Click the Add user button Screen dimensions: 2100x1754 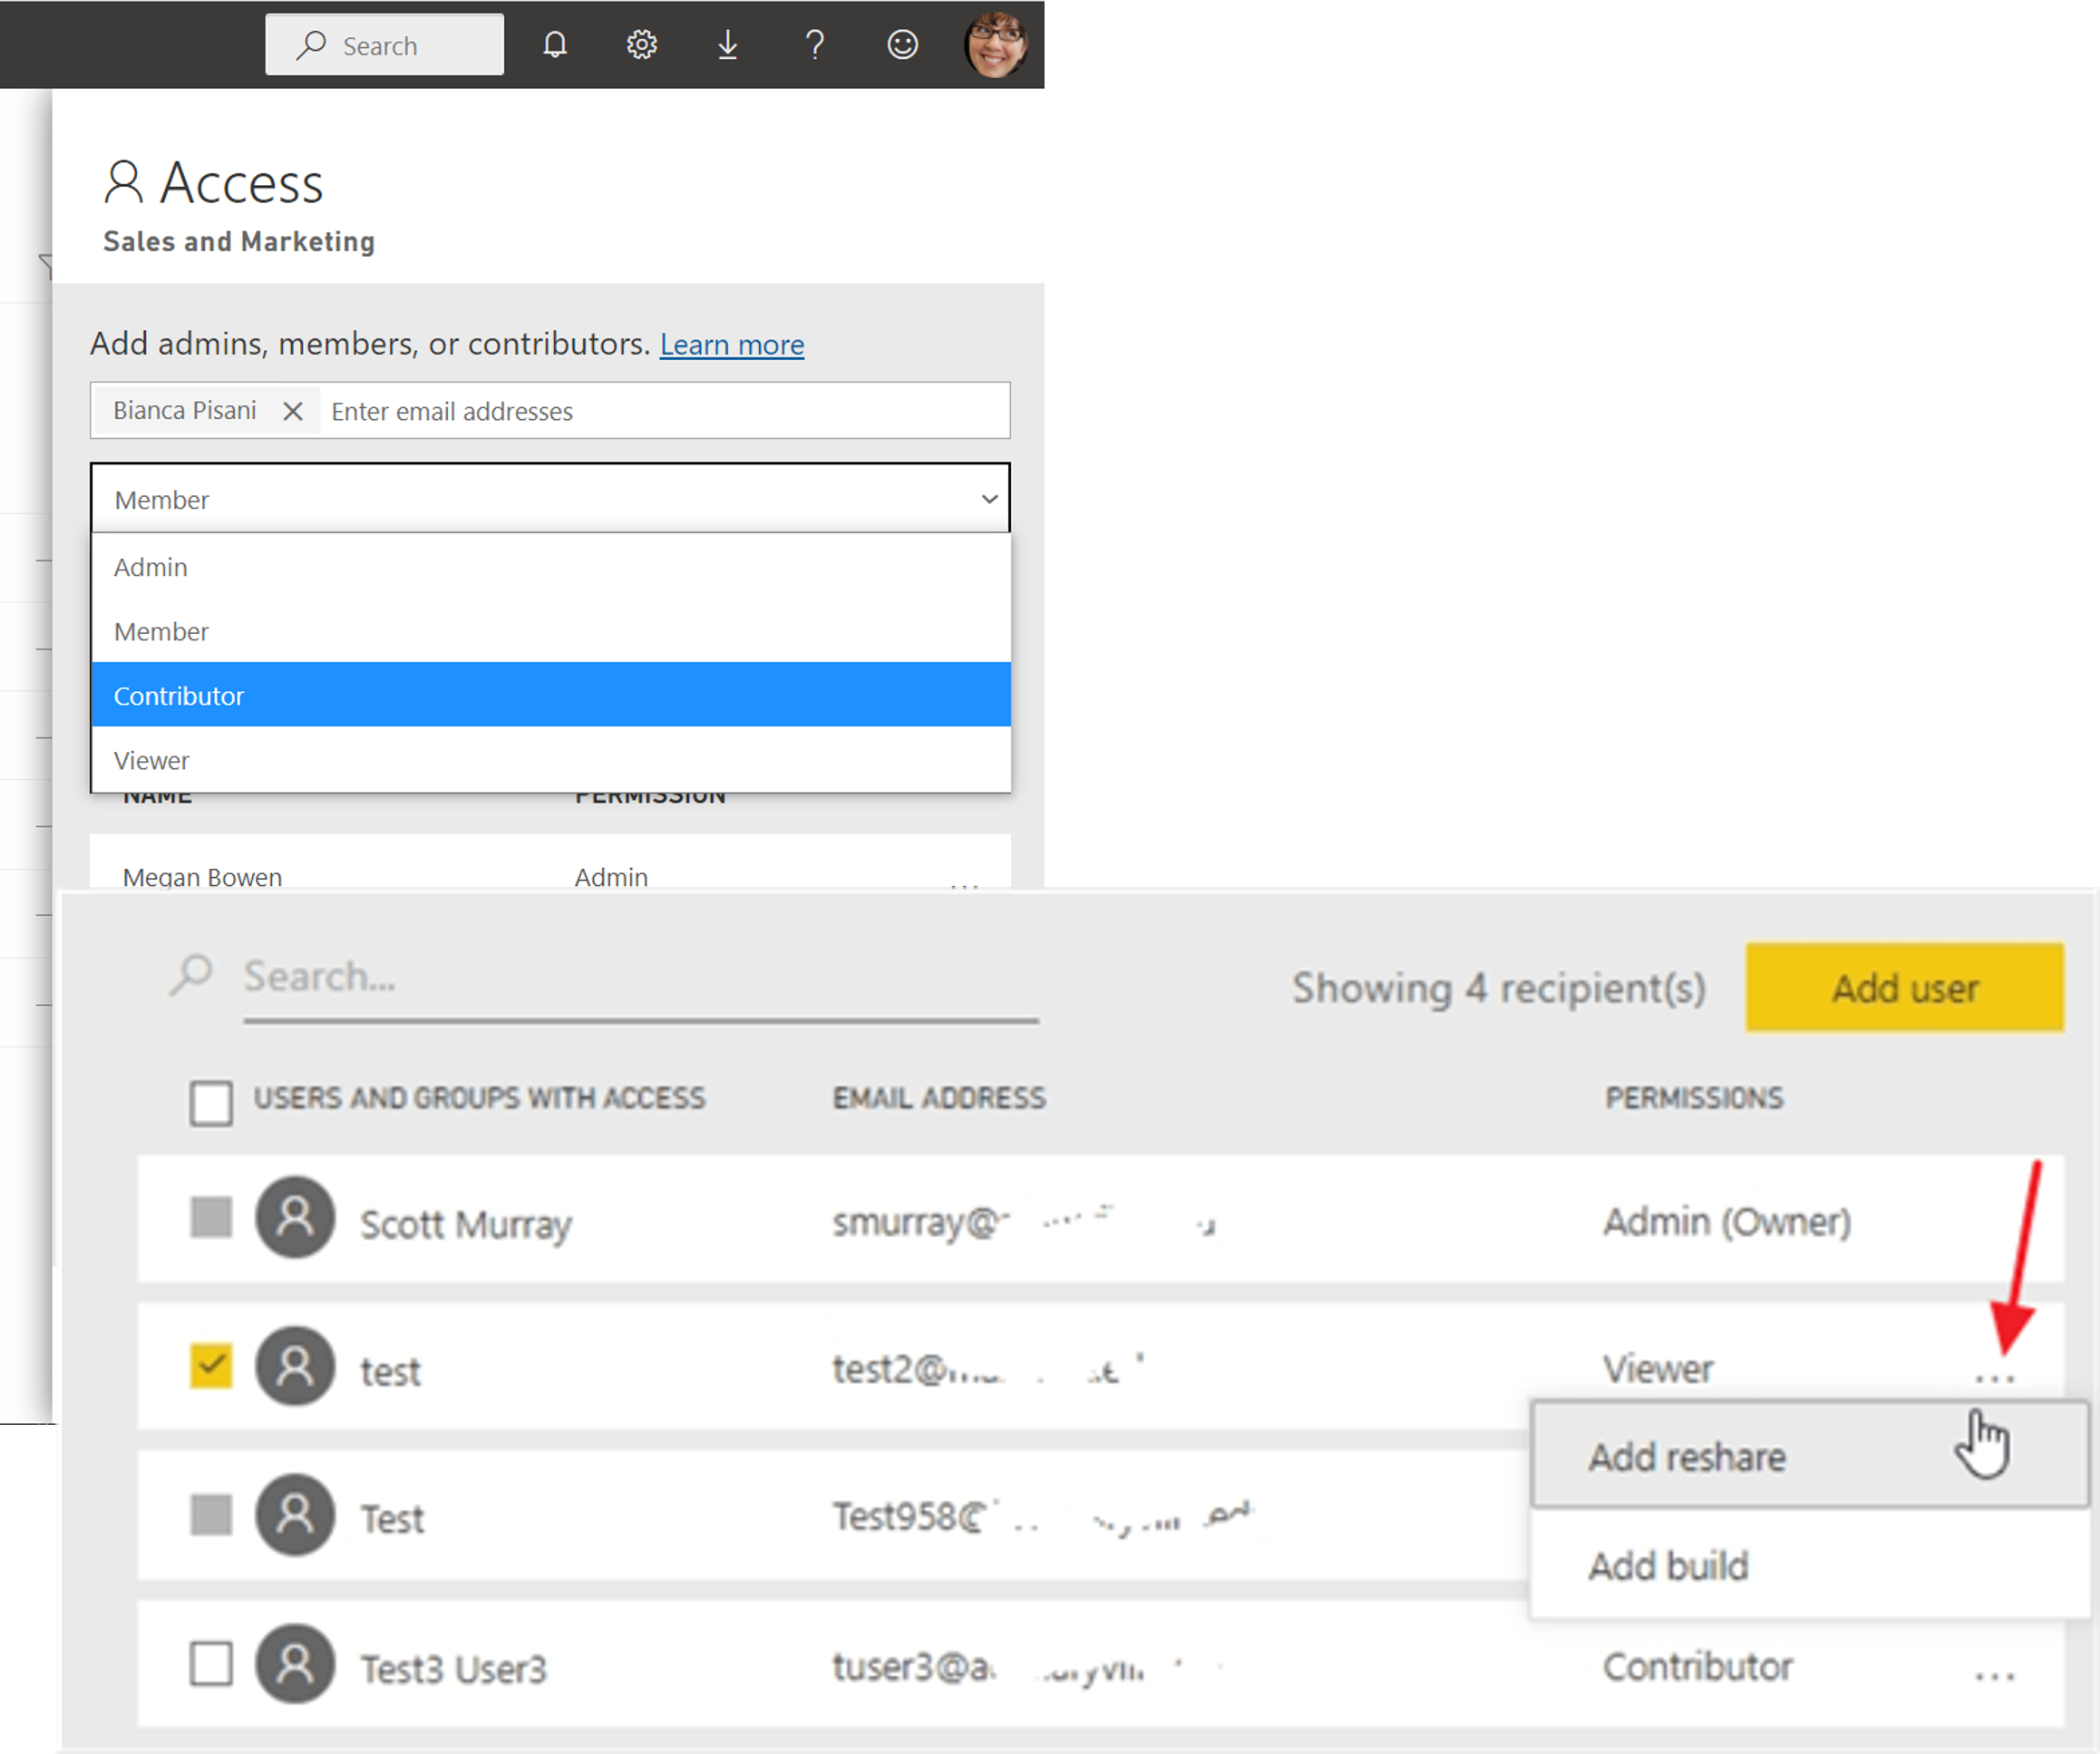(x=1904, y=988)
